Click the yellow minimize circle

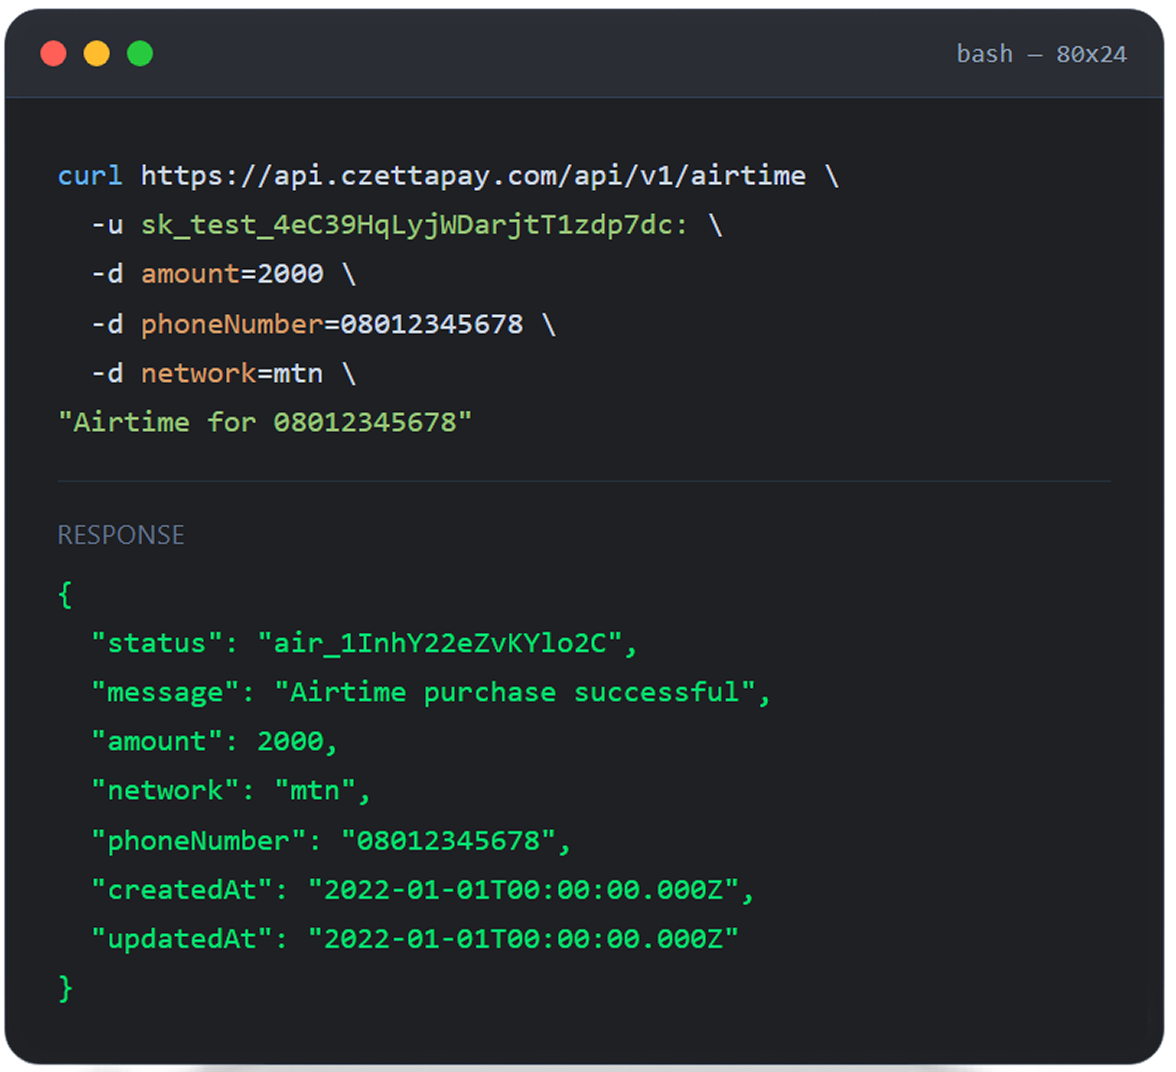[97, 53]
